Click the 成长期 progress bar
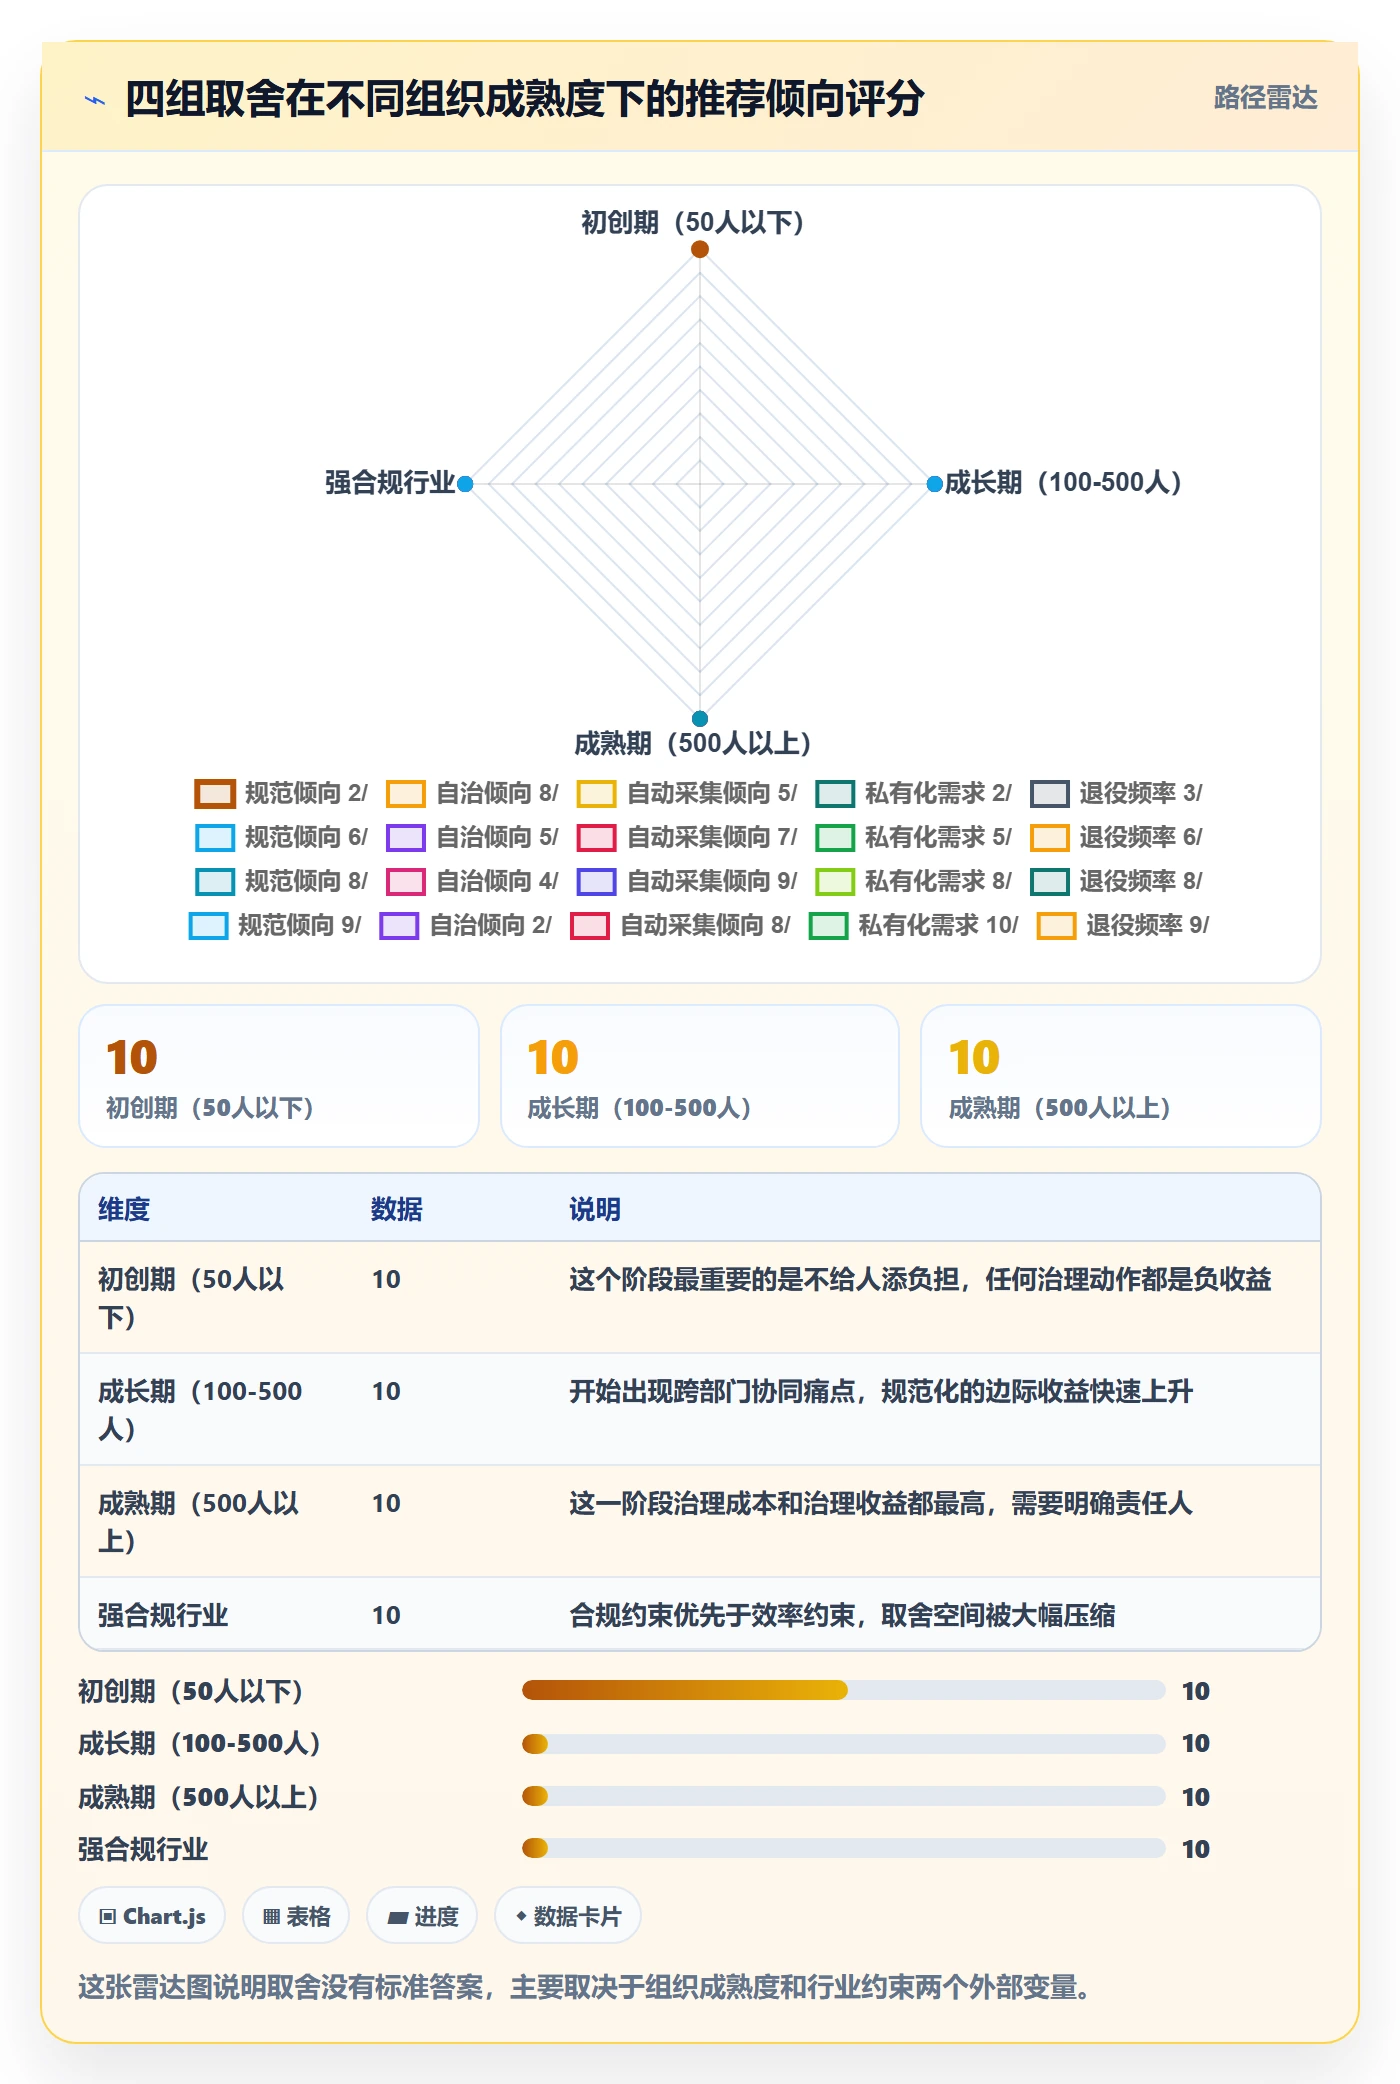Viewport: 1400px width, 2084px height. coord(843,1743)
